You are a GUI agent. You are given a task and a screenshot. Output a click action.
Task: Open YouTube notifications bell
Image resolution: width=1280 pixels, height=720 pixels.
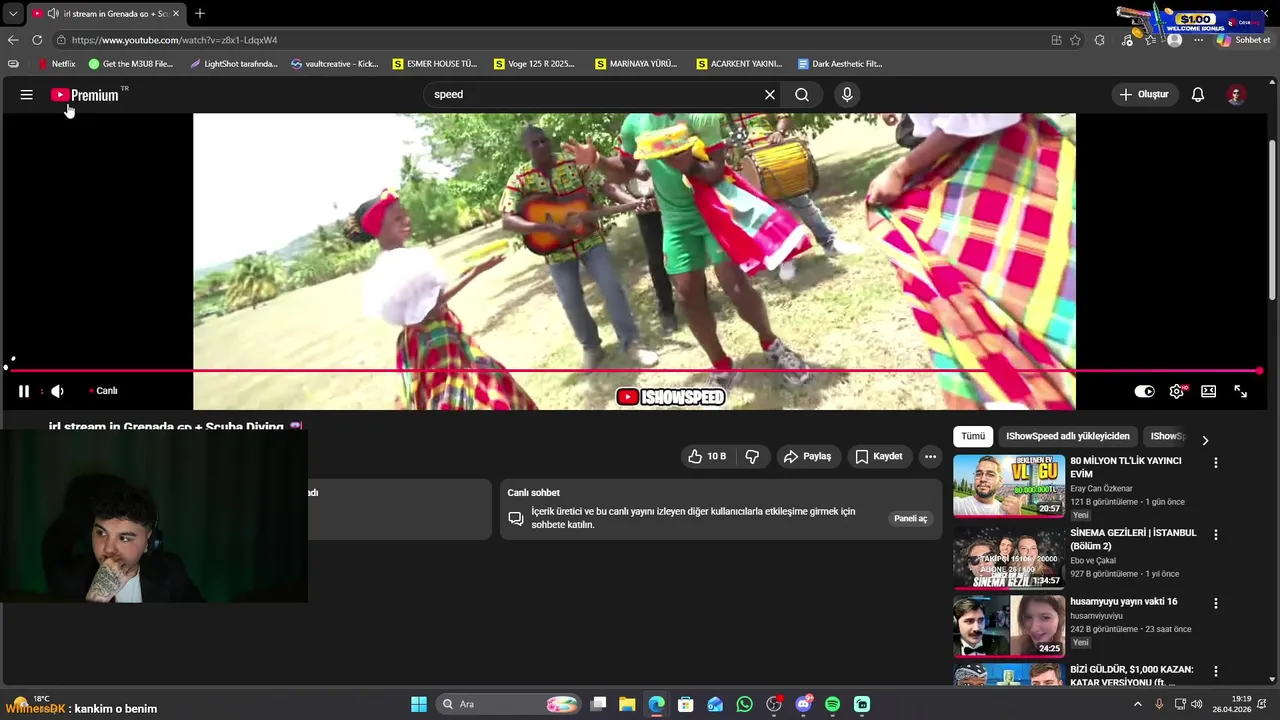[x=1198, y=94]
